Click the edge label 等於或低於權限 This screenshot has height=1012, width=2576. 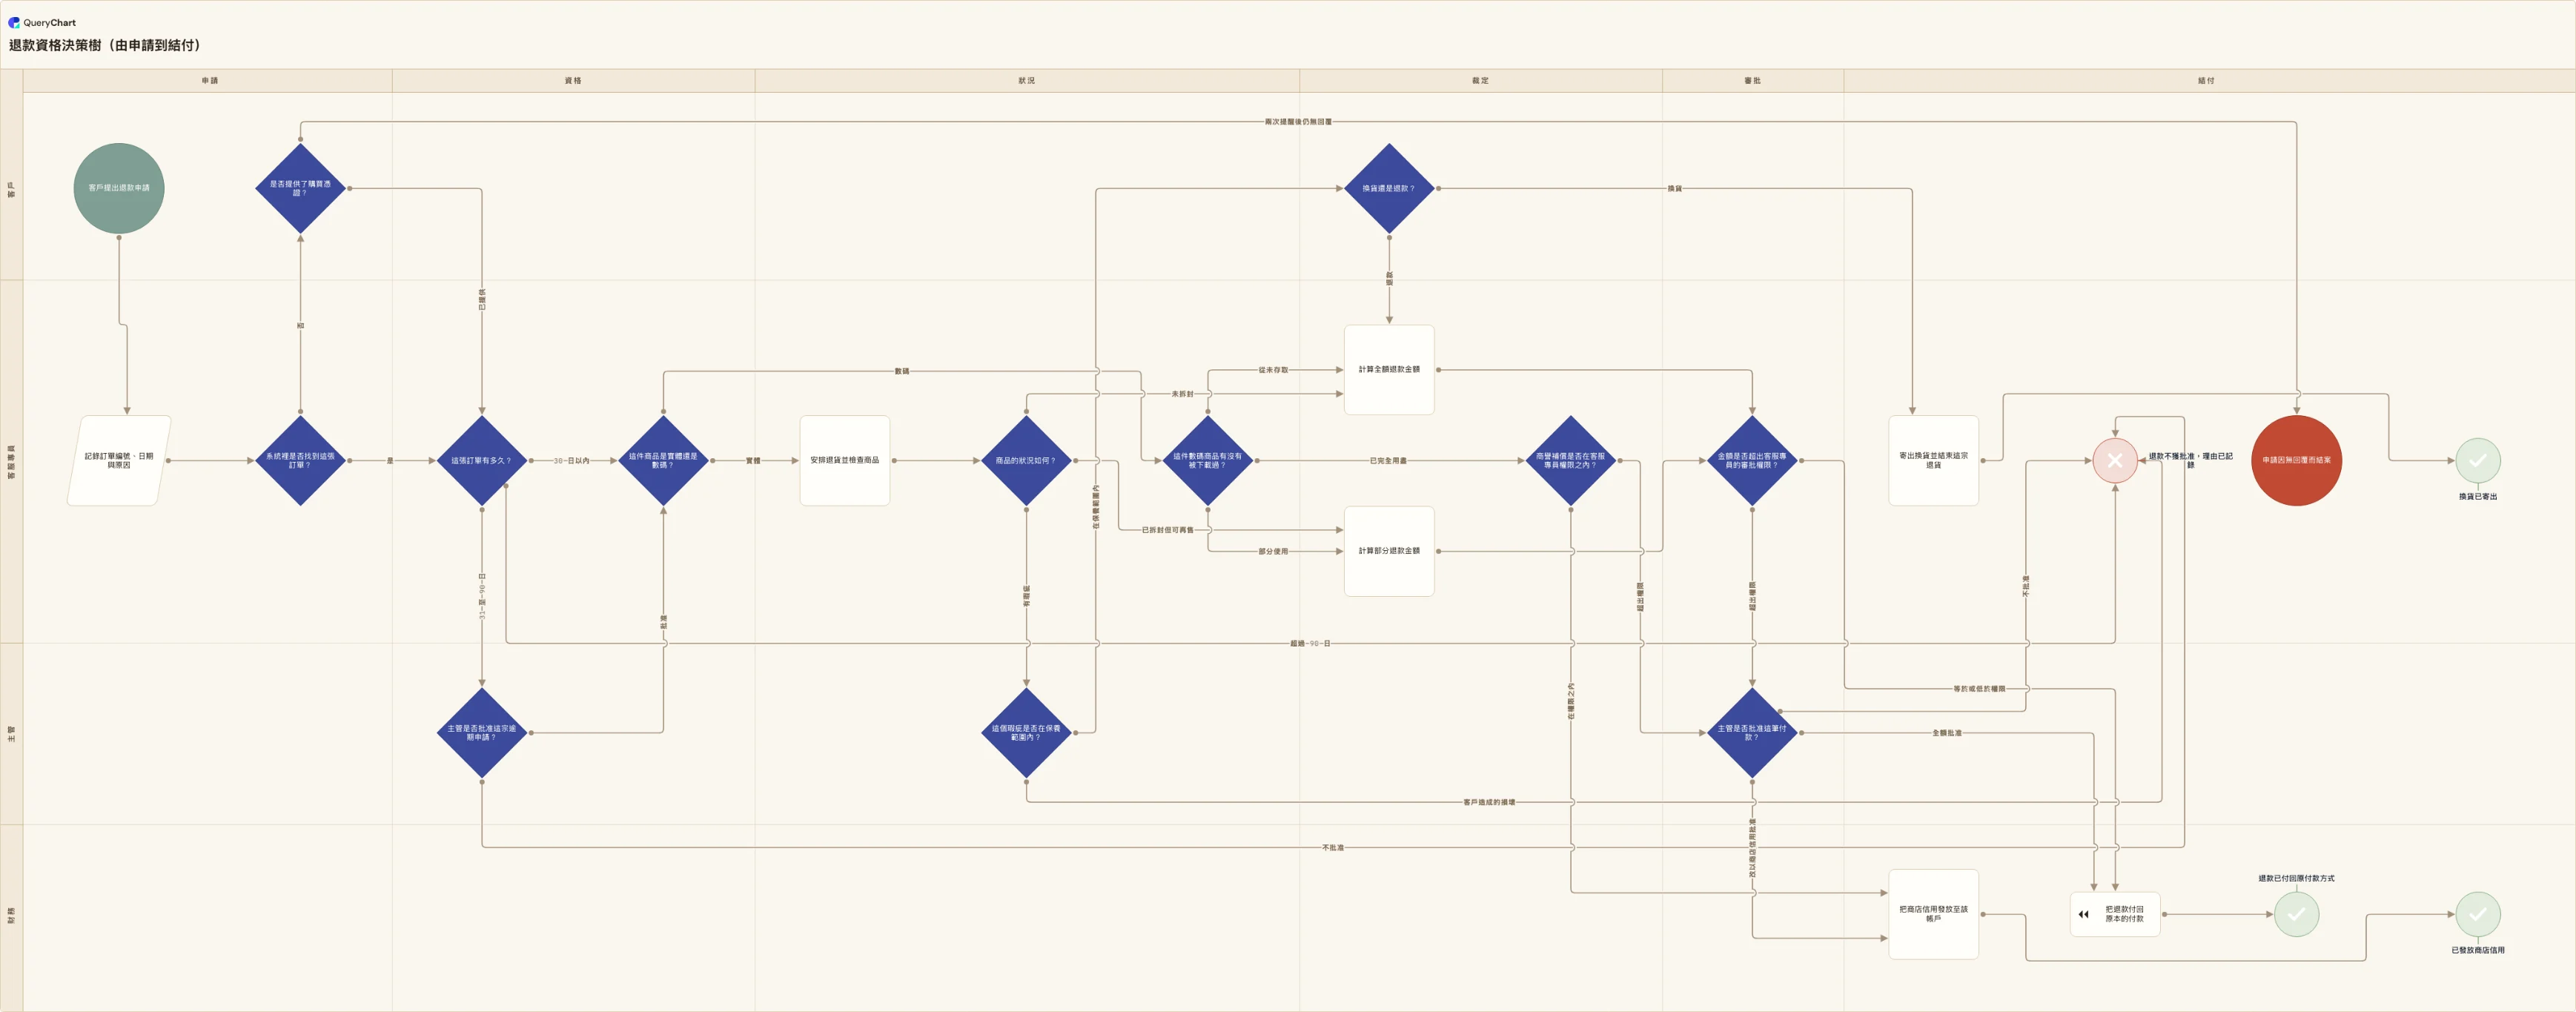(x=1979, y=689)
